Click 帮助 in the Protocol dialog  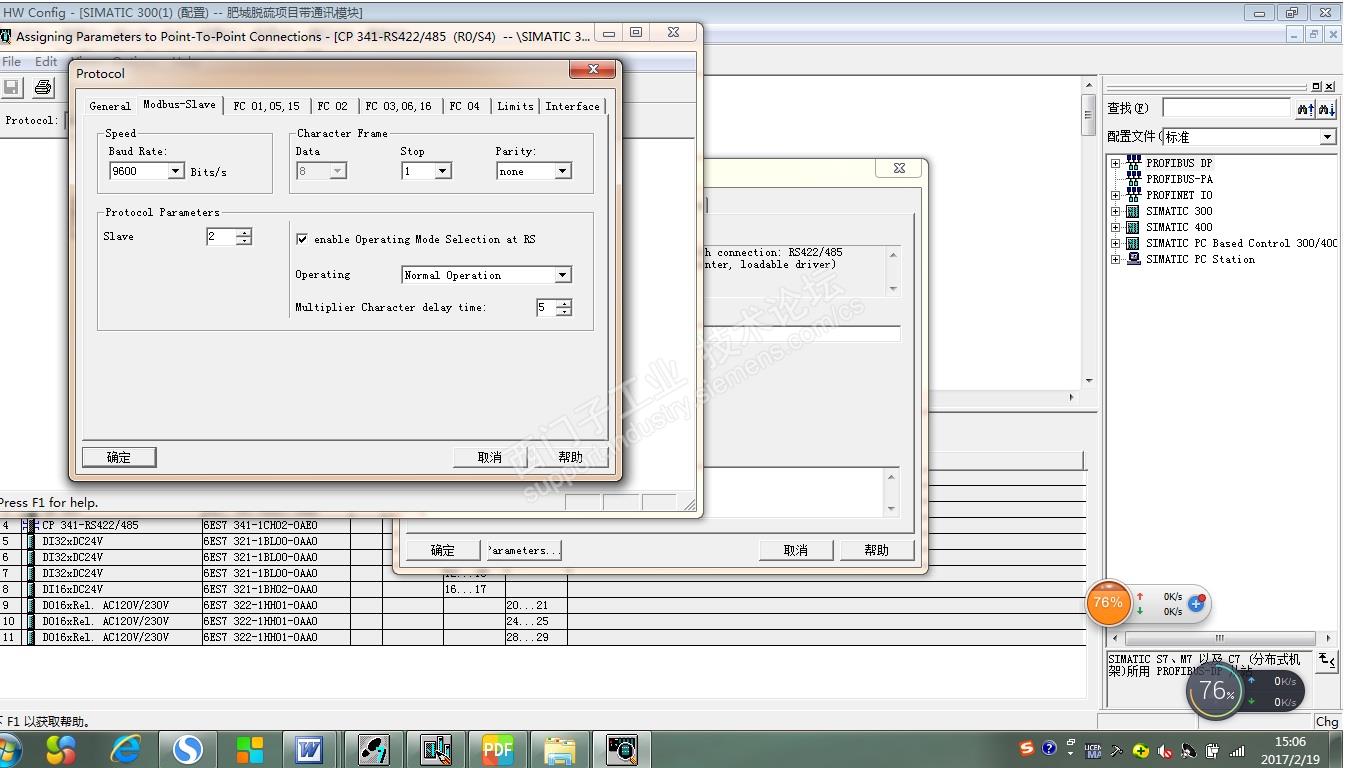pyautogui.click(x=570, y=457)
